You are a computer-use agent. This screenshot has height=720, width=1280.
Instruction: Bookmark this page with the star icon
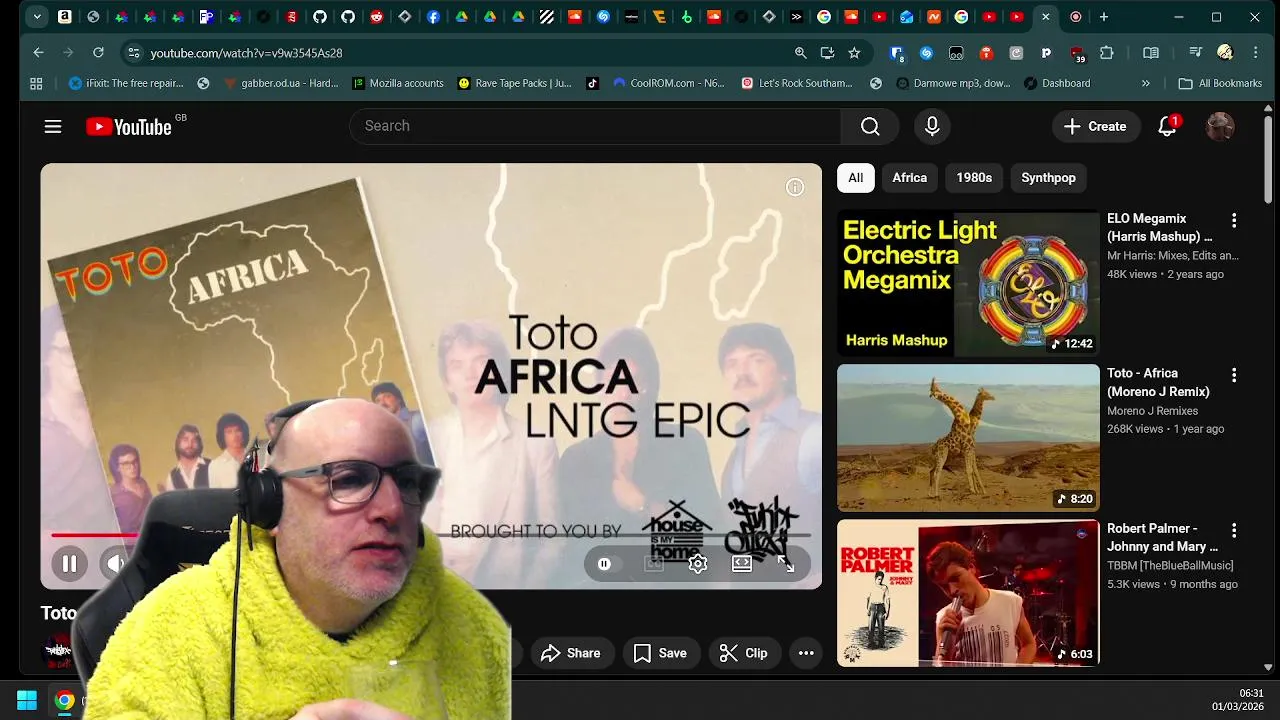point(854,52)
